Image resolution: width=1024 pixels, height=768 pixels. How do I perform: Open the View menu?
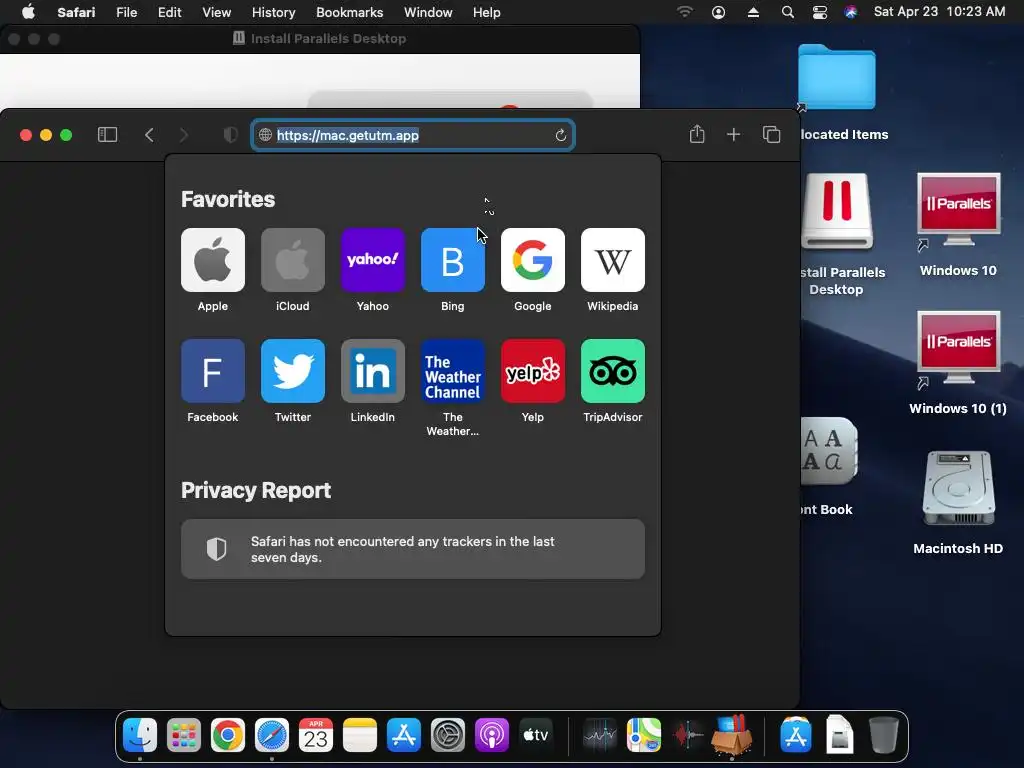point(216,12)
